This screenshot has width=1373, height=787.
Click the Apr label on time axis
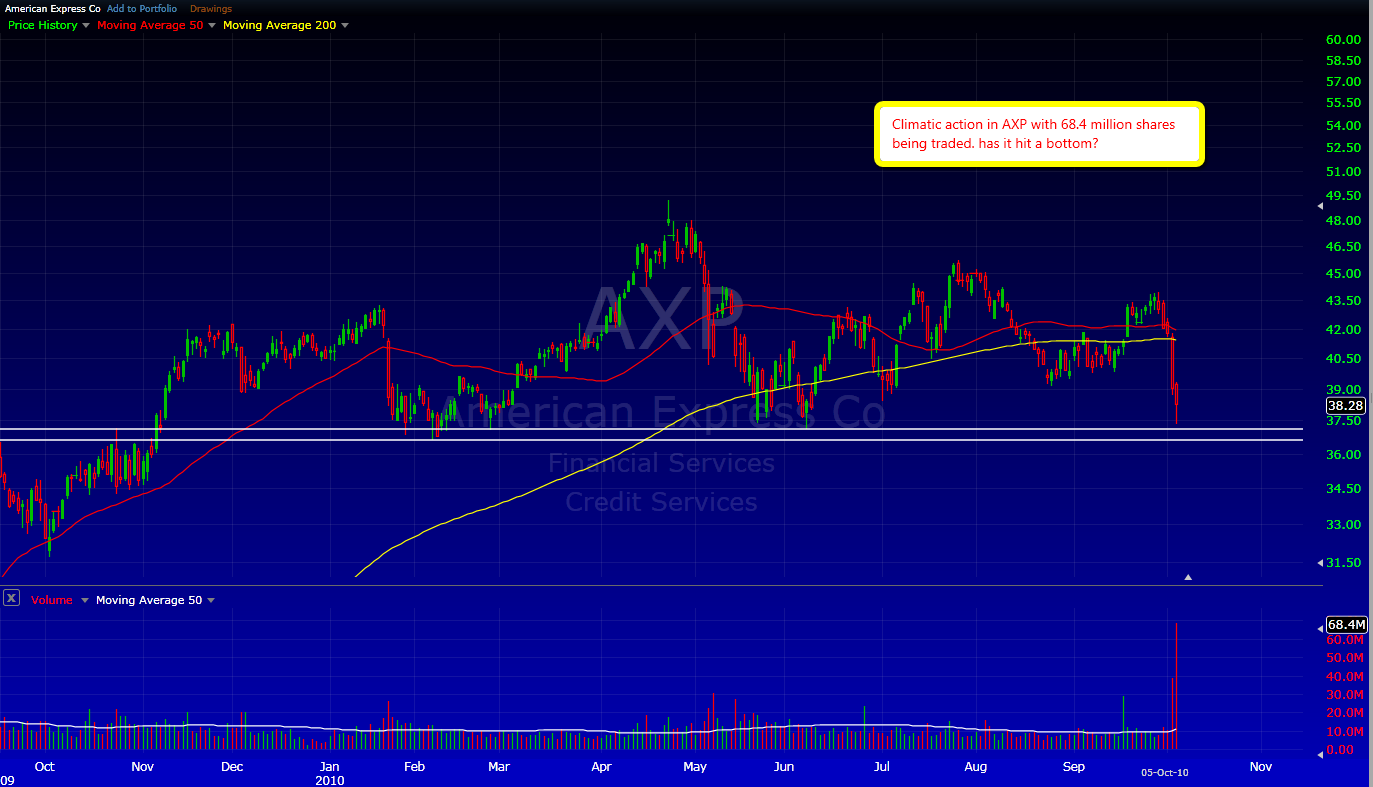click(x=601, y=767)
